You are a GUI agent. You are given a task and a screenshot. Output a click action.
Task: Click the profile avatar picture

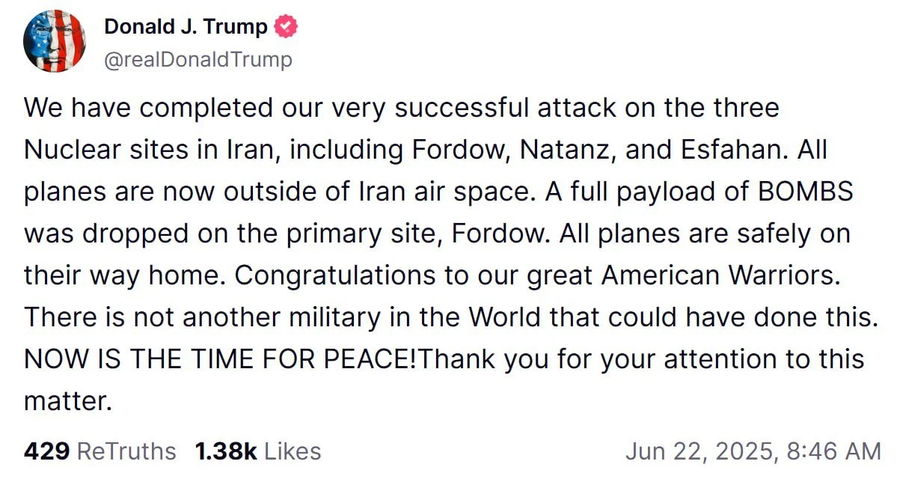pos(53,42)
